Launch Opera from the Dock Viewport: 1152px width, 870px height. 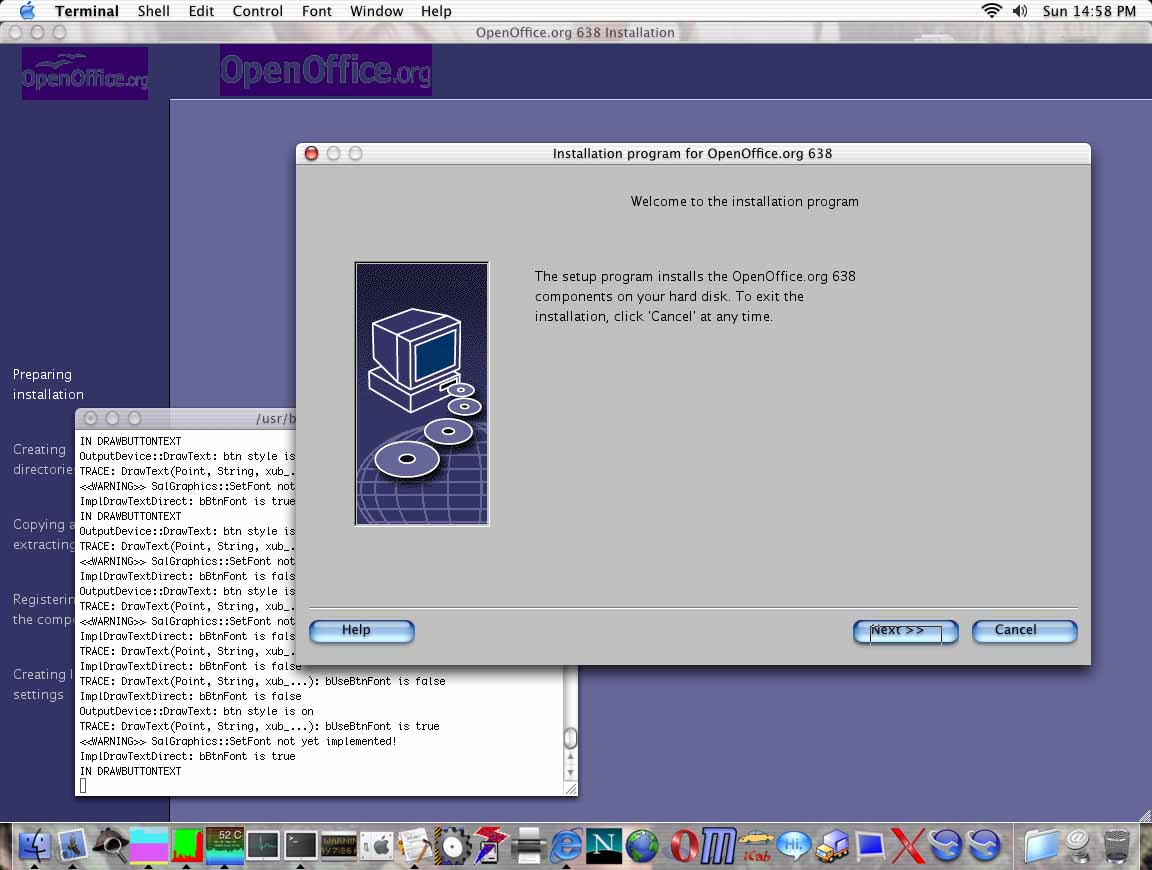683,845
